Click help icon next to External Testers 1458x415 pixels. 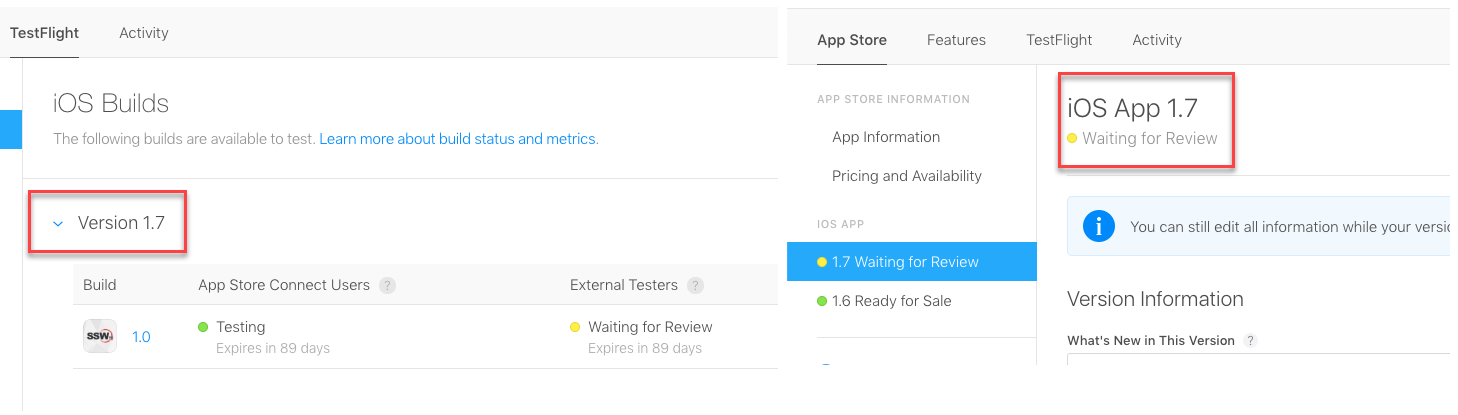696,286
